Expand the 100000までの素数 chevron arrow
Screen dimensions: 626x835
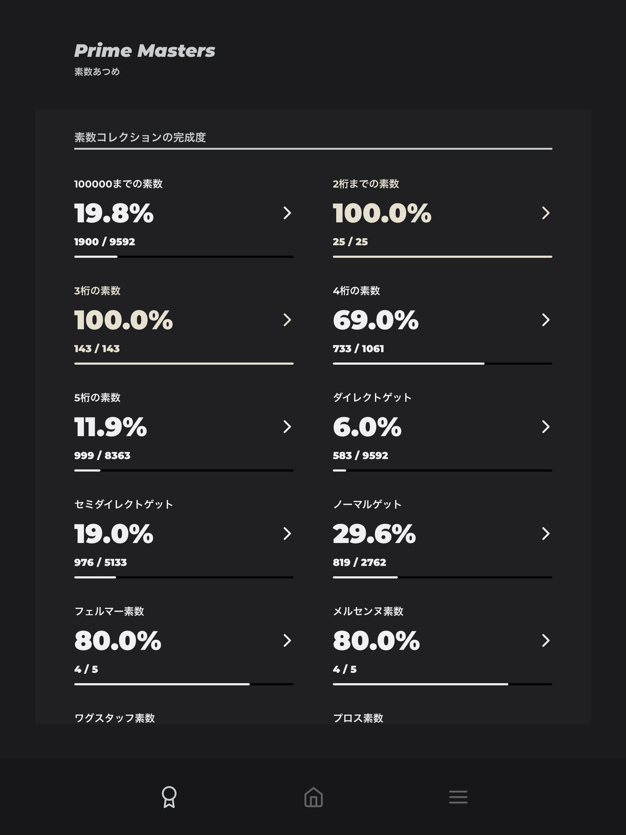pos(287,213)
